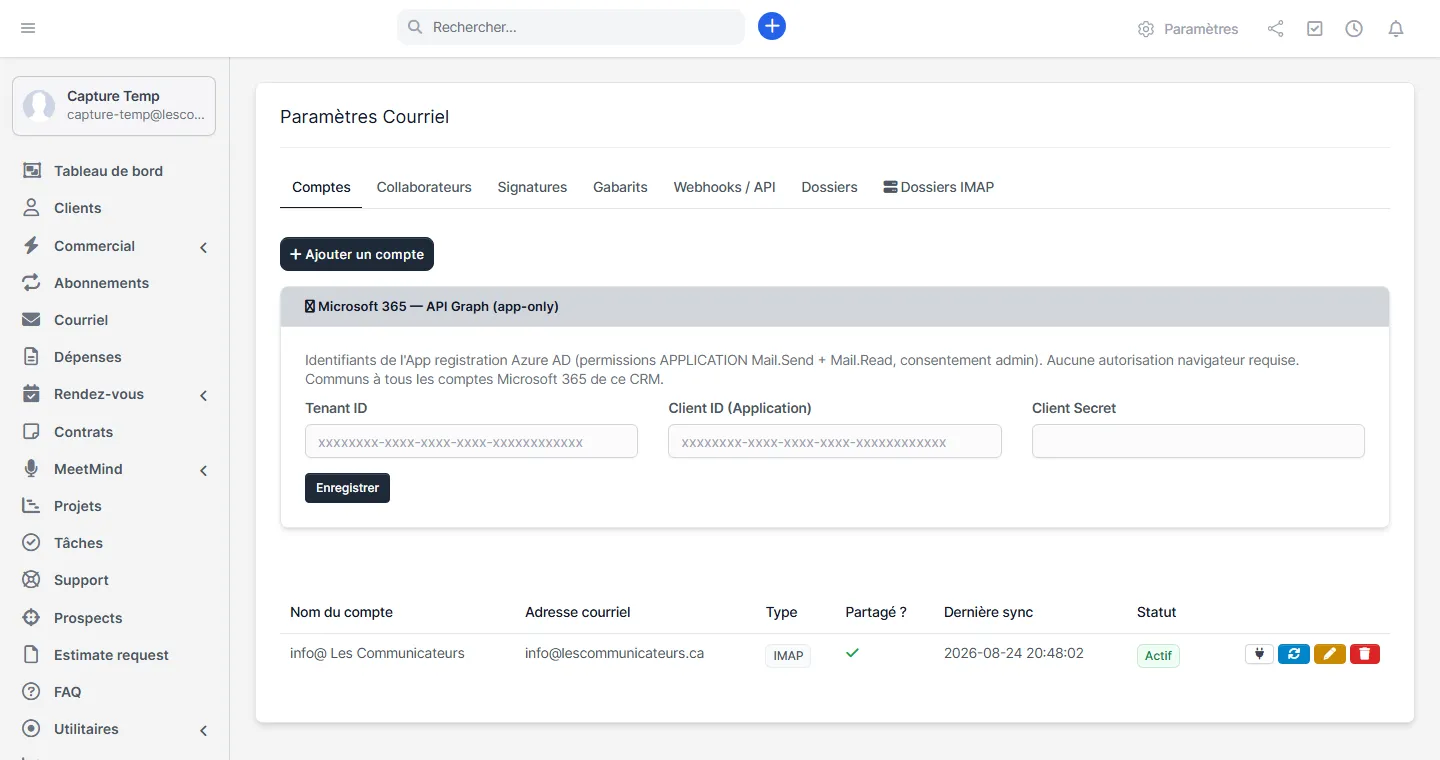The height and width of the screenshot is (760, 1440).
Task: Click the green Partagé checkmark
Action: pos(853,653)
